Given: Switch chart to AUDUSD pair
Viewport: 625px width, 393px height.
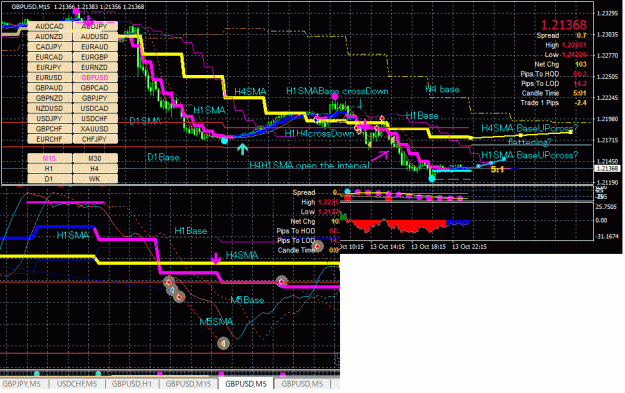Looking at the screenshot, I should [95, 37].
